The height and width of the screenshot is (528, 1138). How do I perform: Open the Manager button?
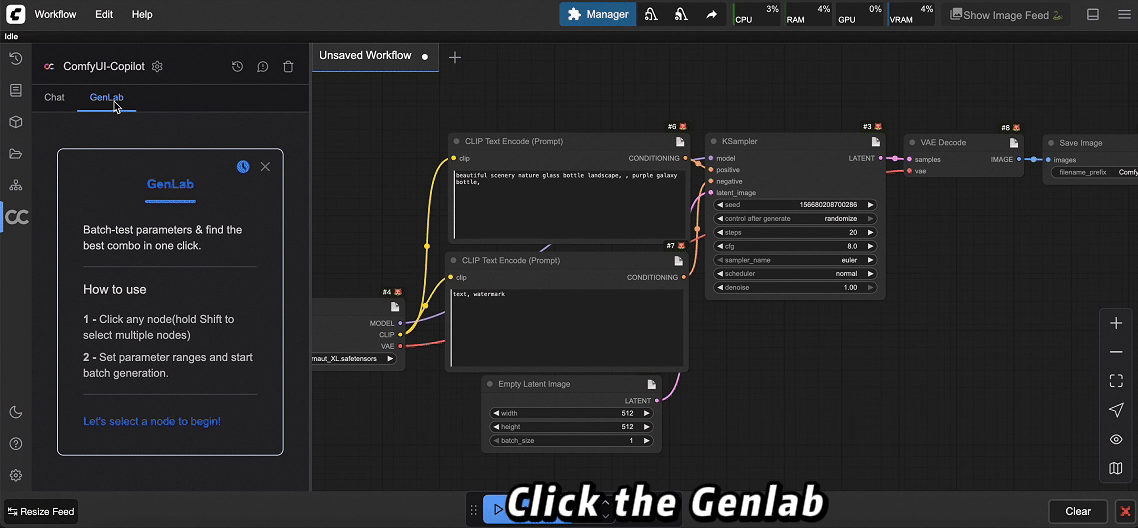(597, 15)
